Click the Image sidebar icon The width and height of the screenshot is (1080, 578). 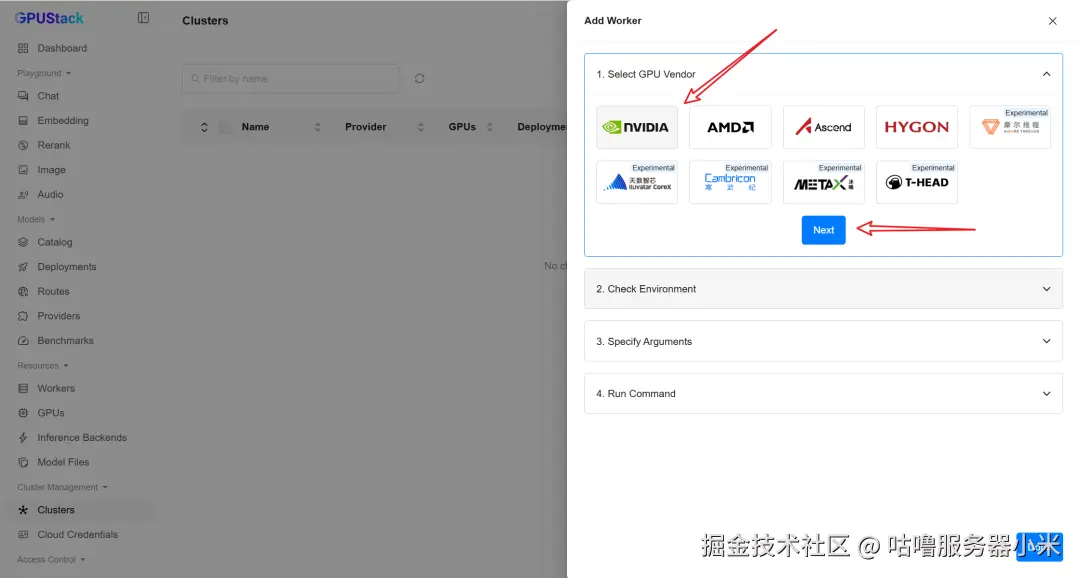pos(23,169)
